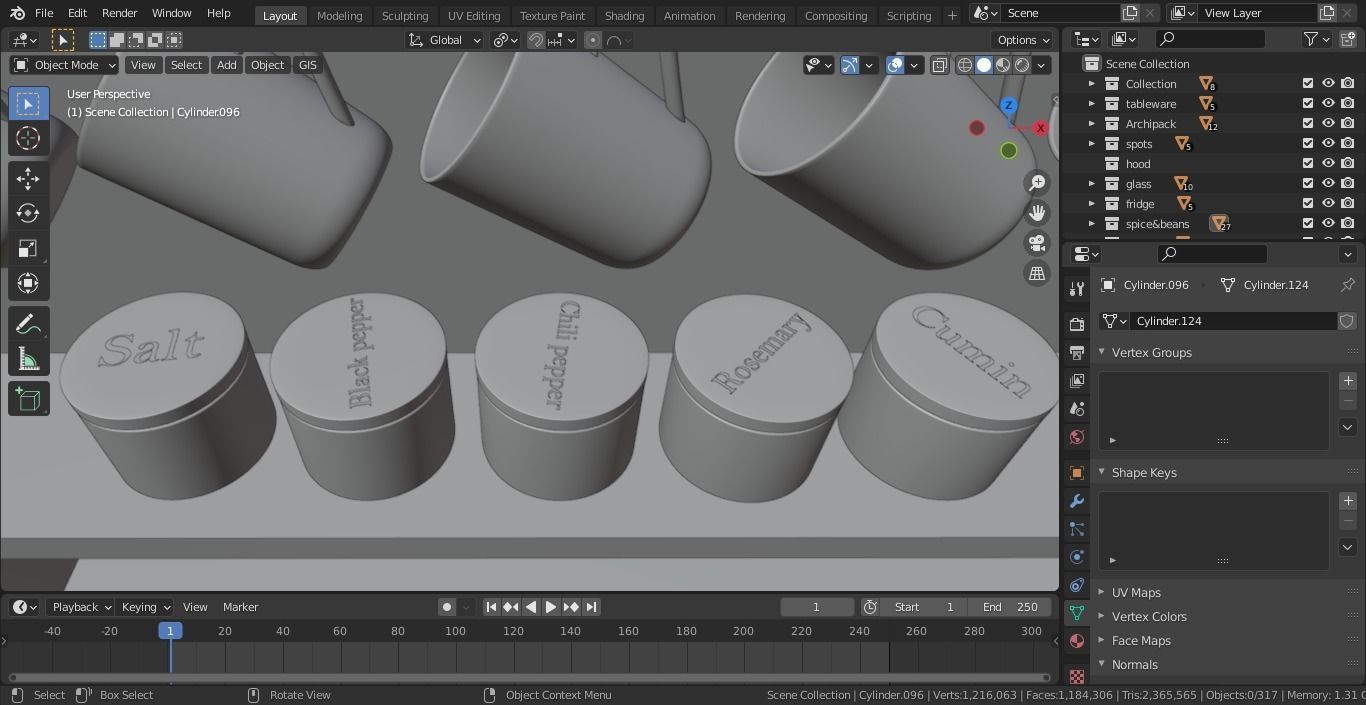Expand the Vertex Colors panel

(x=1102, y=617)
